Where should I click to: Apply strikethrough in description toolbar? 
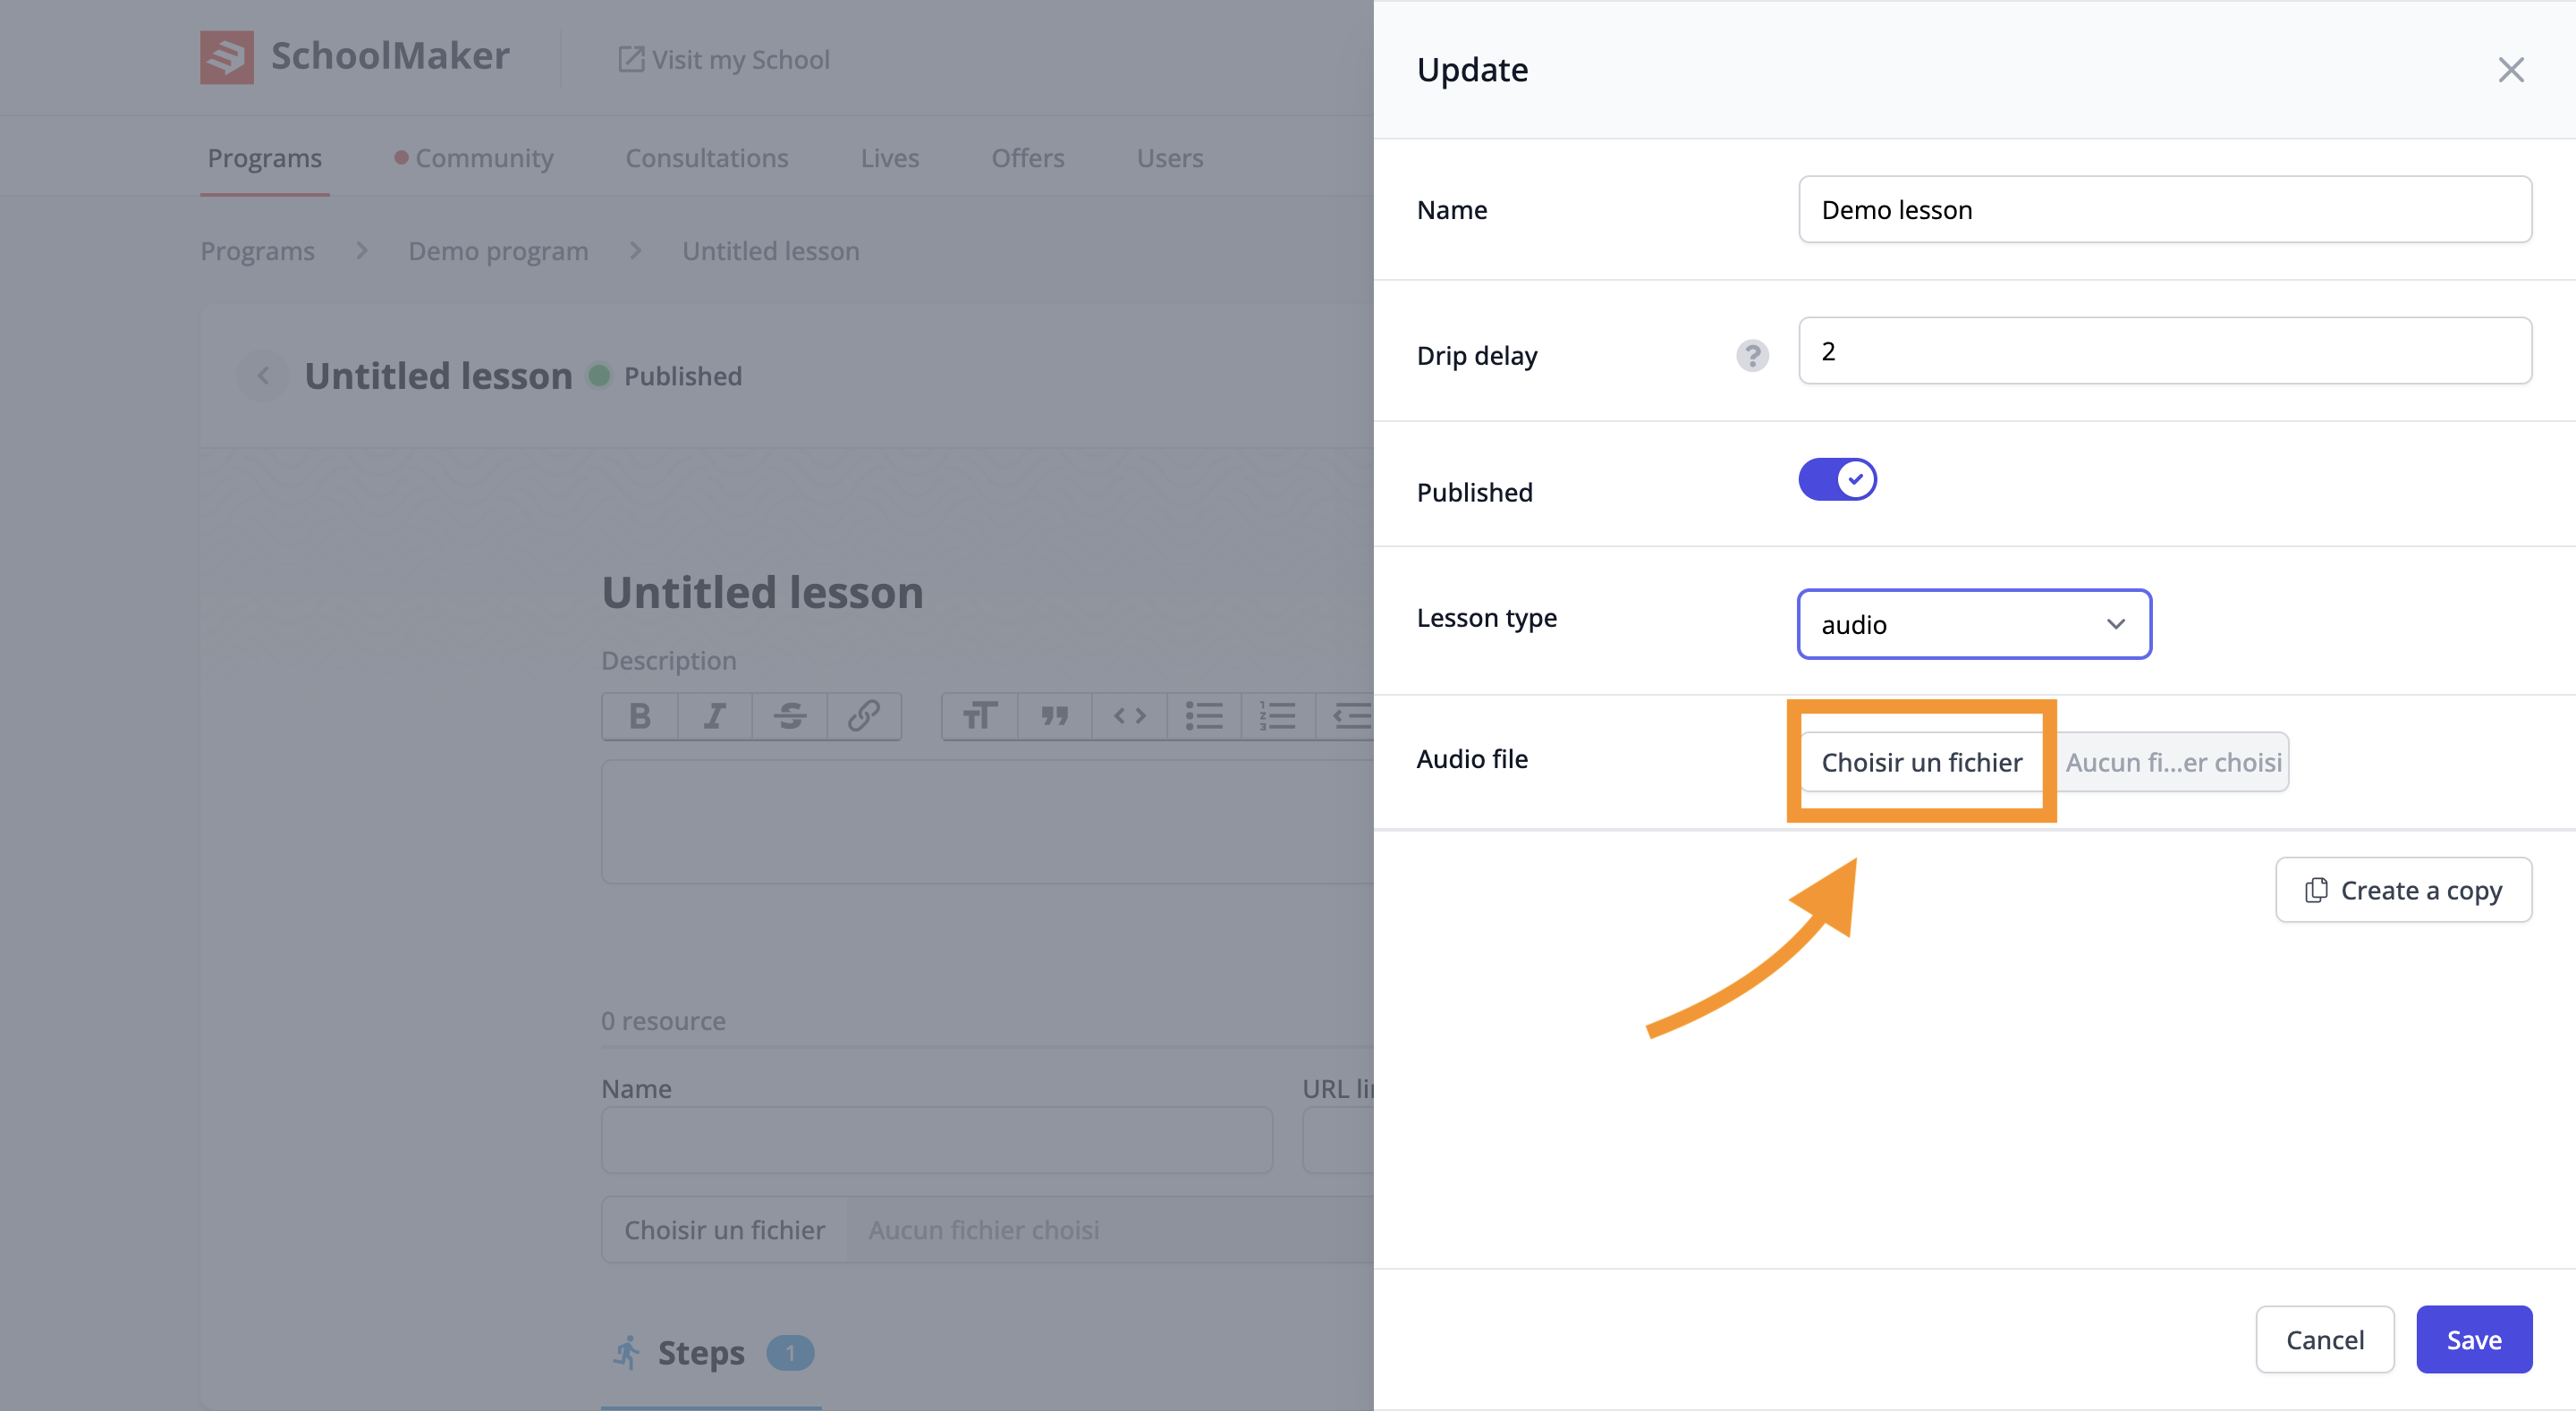(790, 716)
